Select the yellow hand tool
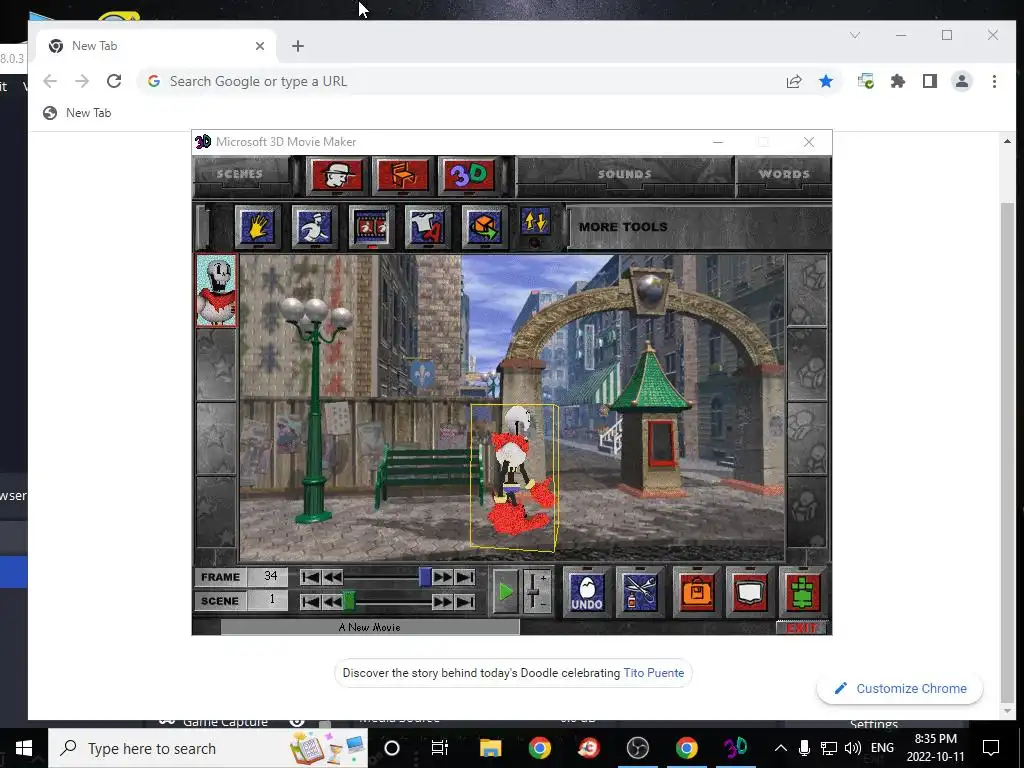Viewport: 1024px width, 768px height. [257, 227]
